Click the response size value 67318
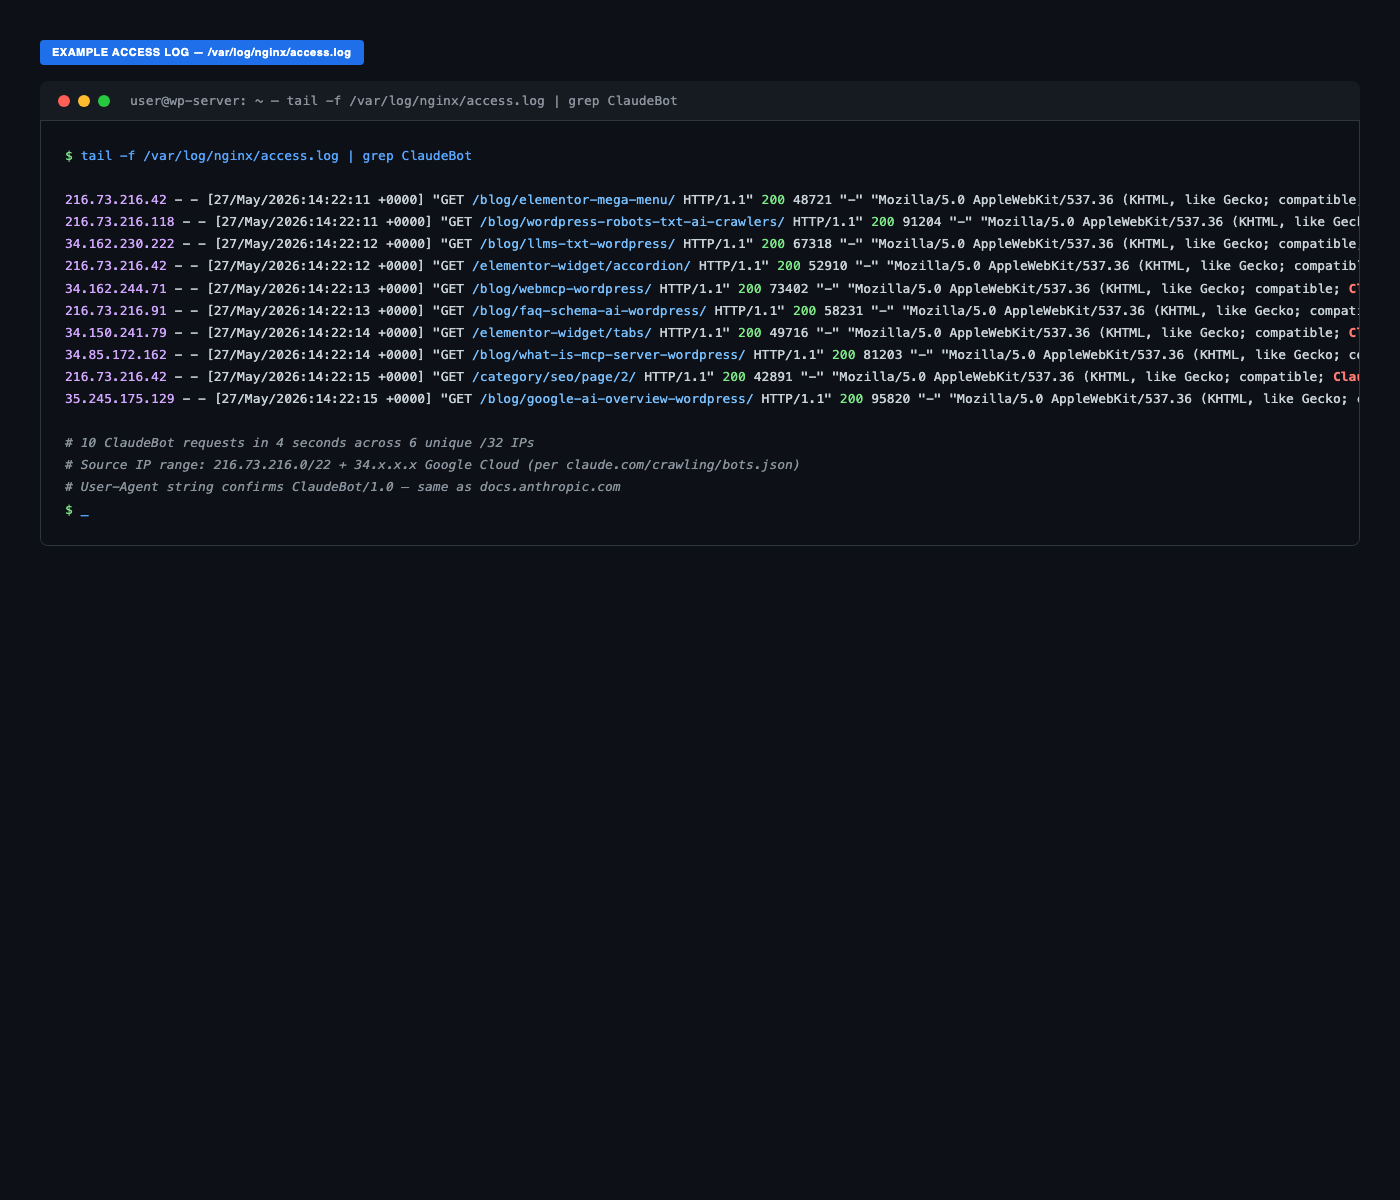The height and width of the screenshot is (1200, 1400). (x=812, y=244)
